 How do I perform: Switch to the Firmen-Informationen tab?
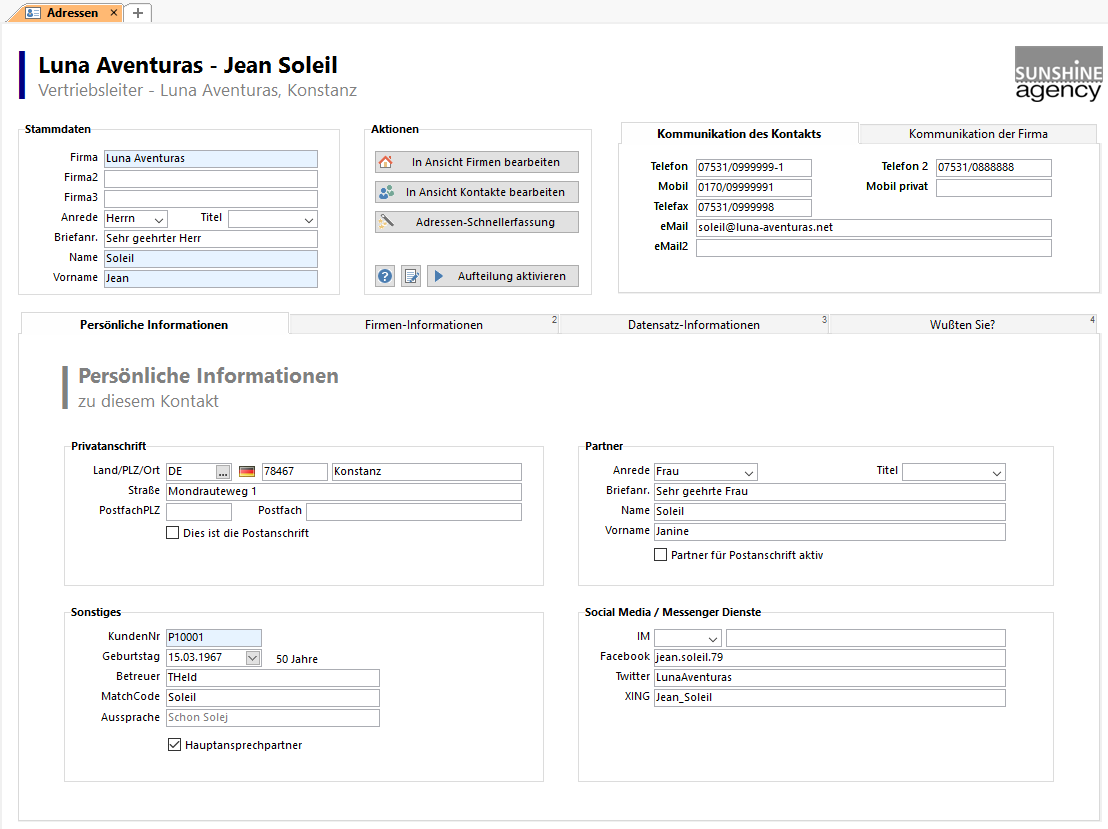[x=423, y=325]
